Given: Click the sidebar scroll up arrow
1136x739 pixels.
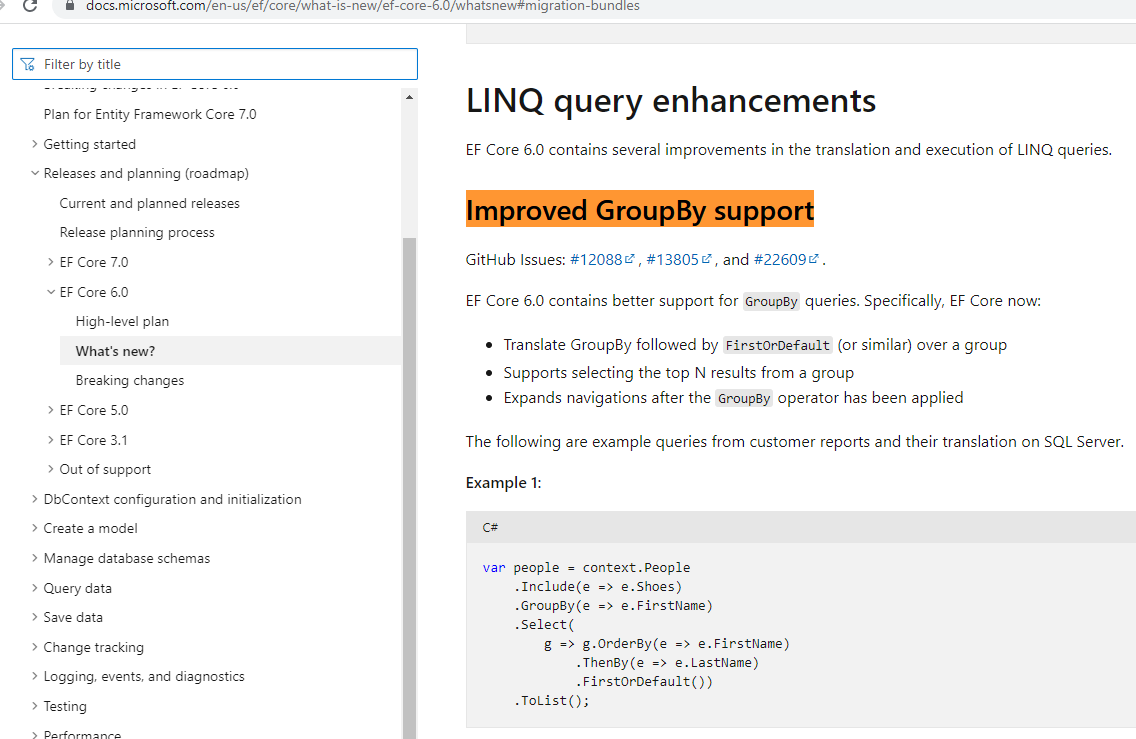Looking at the screenshot, I should tap(409, 97).
